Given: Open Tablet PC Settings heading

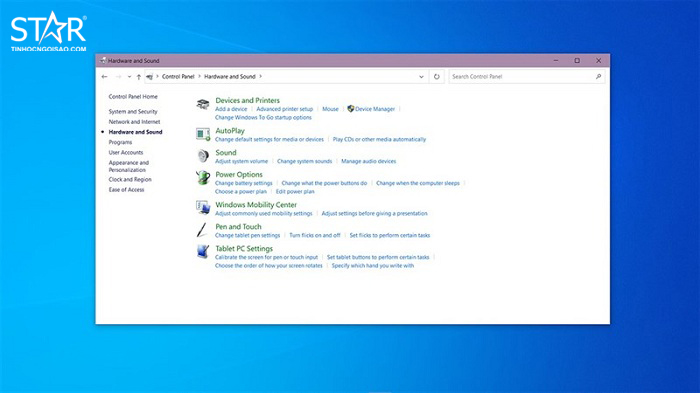Looking at the screenshot, I should point(244,249).
